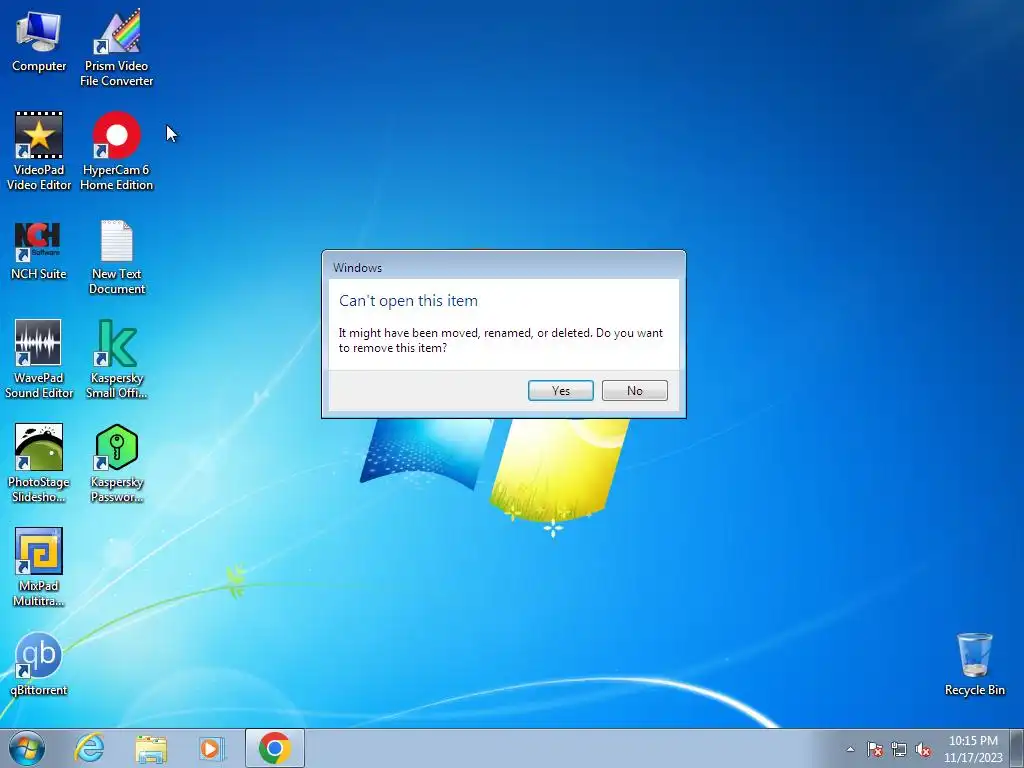Image resolution: width=1024 pixels, height=768 pixels.
Task: Select the New Text Document file
Action: (116, 257)
